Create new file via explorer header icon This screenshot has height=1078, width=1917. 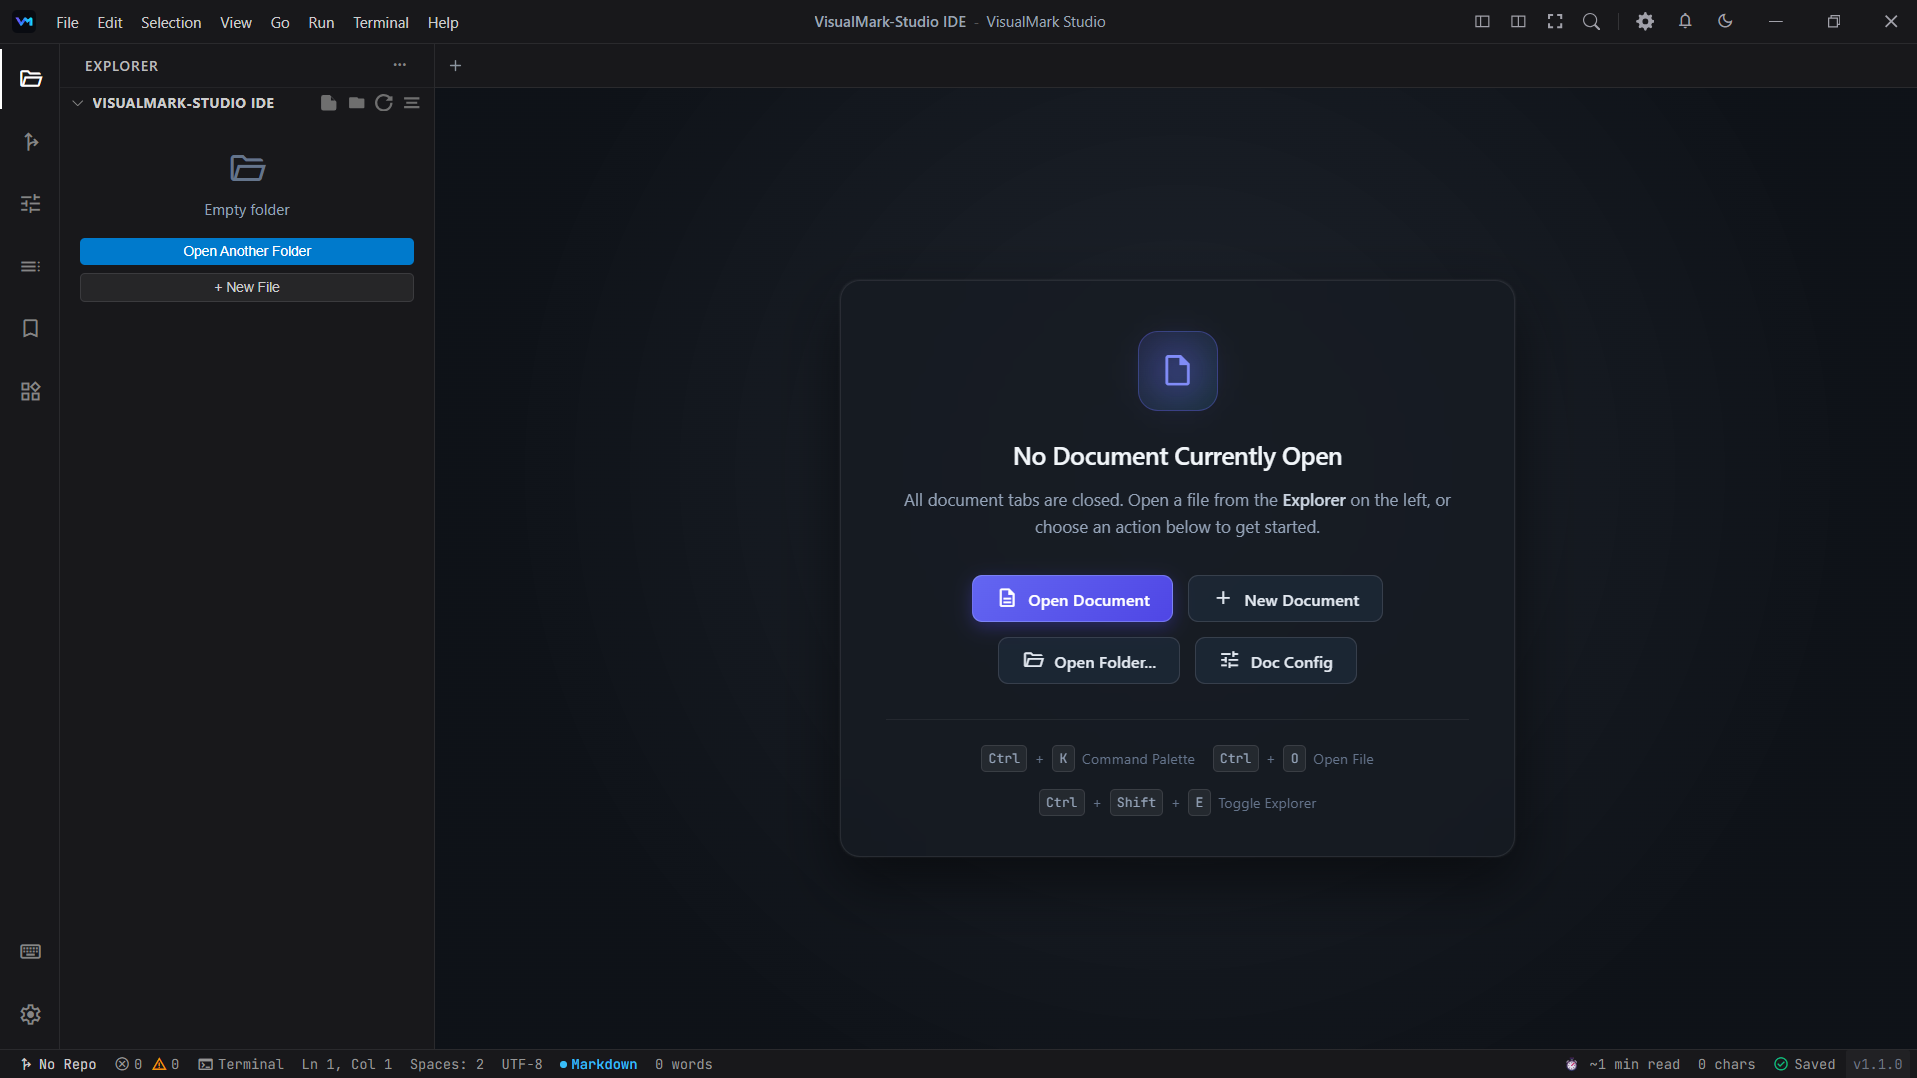point(328,103)
